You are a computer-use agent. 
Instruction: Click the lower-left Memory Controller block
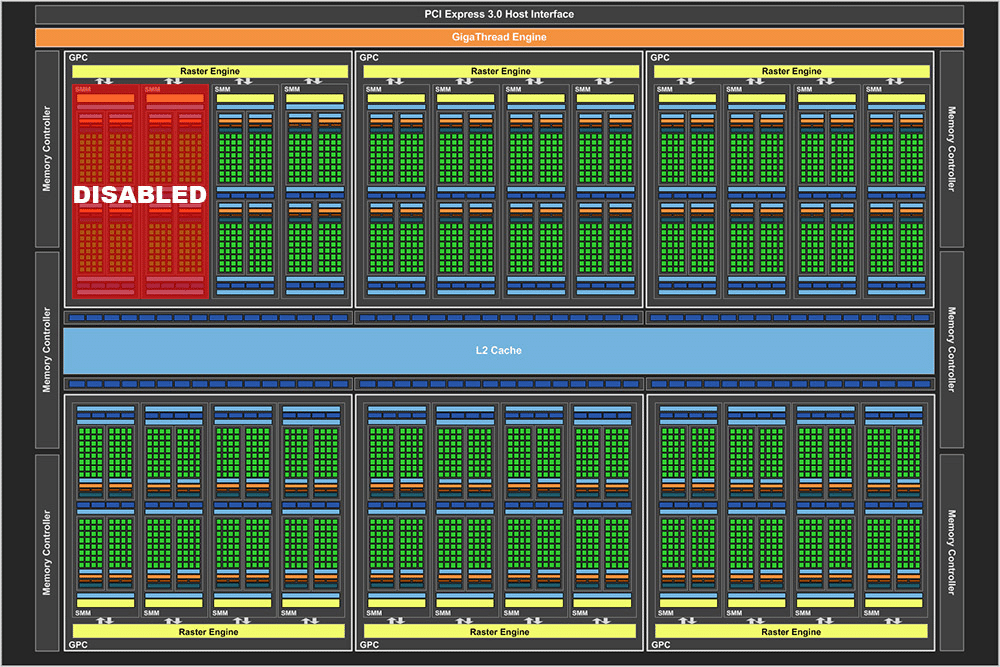click(x=47, y=553)
